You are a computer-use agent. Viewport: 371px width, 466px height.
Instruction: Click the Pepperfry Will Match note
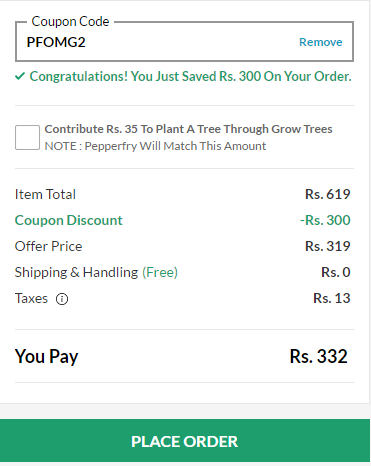pyautogui.click(x=155, y=146)
